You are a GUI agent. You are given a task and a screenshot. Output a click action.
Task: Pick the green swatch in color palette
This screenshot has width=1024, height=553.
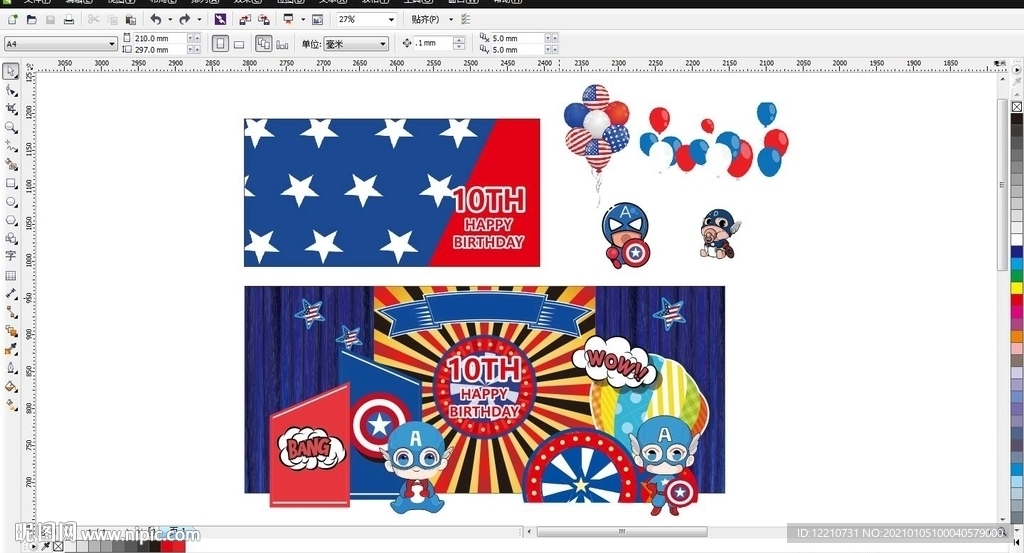click(1016, 275)
